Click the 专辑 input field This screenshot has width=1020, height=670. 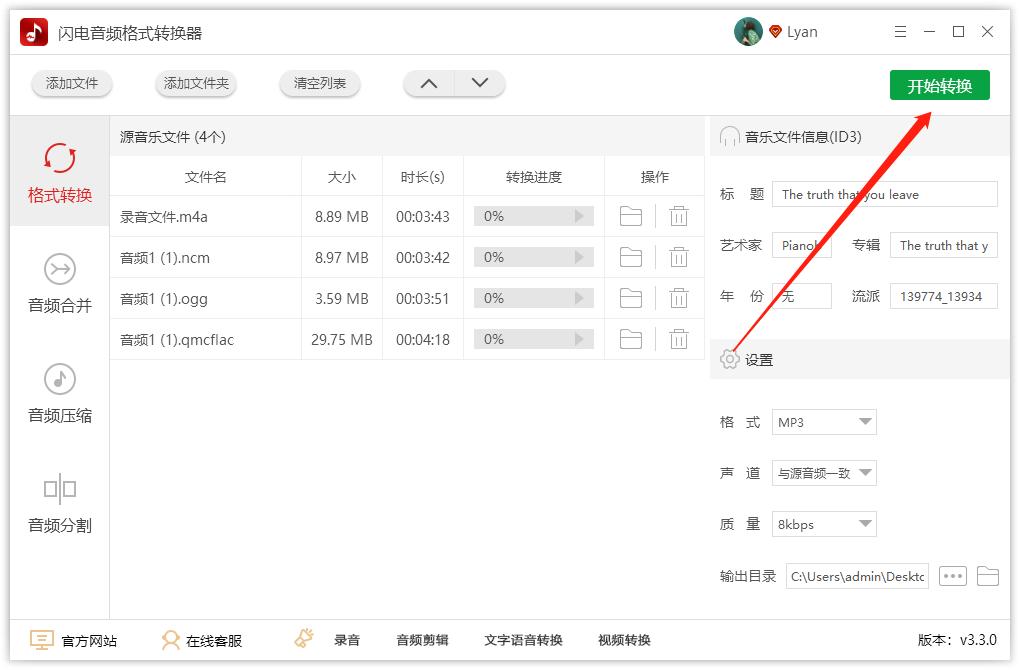(943, 245)
